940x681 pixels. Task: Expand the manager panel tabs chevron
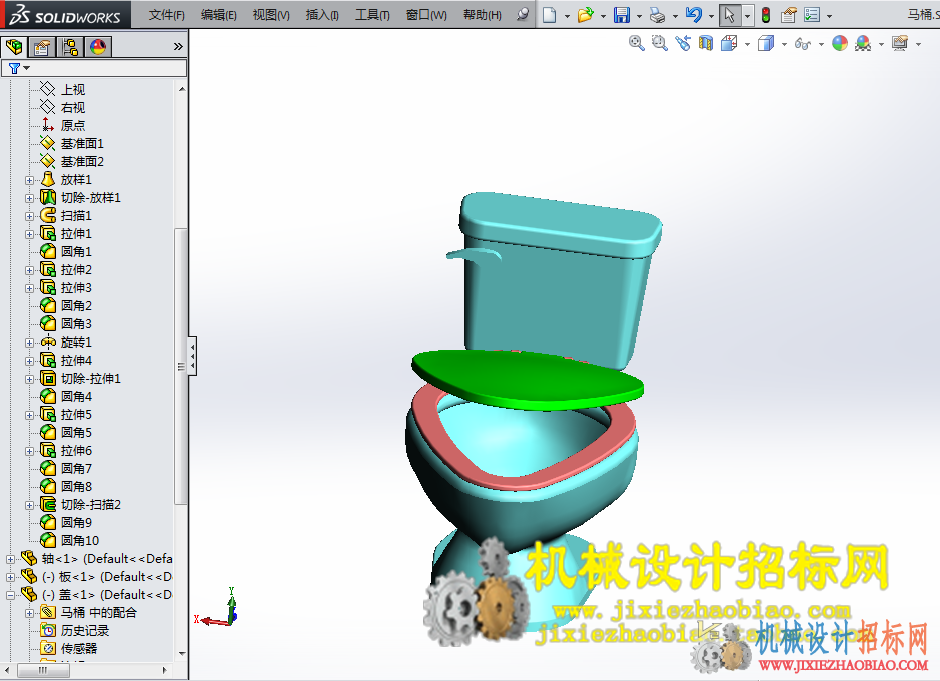178,47
